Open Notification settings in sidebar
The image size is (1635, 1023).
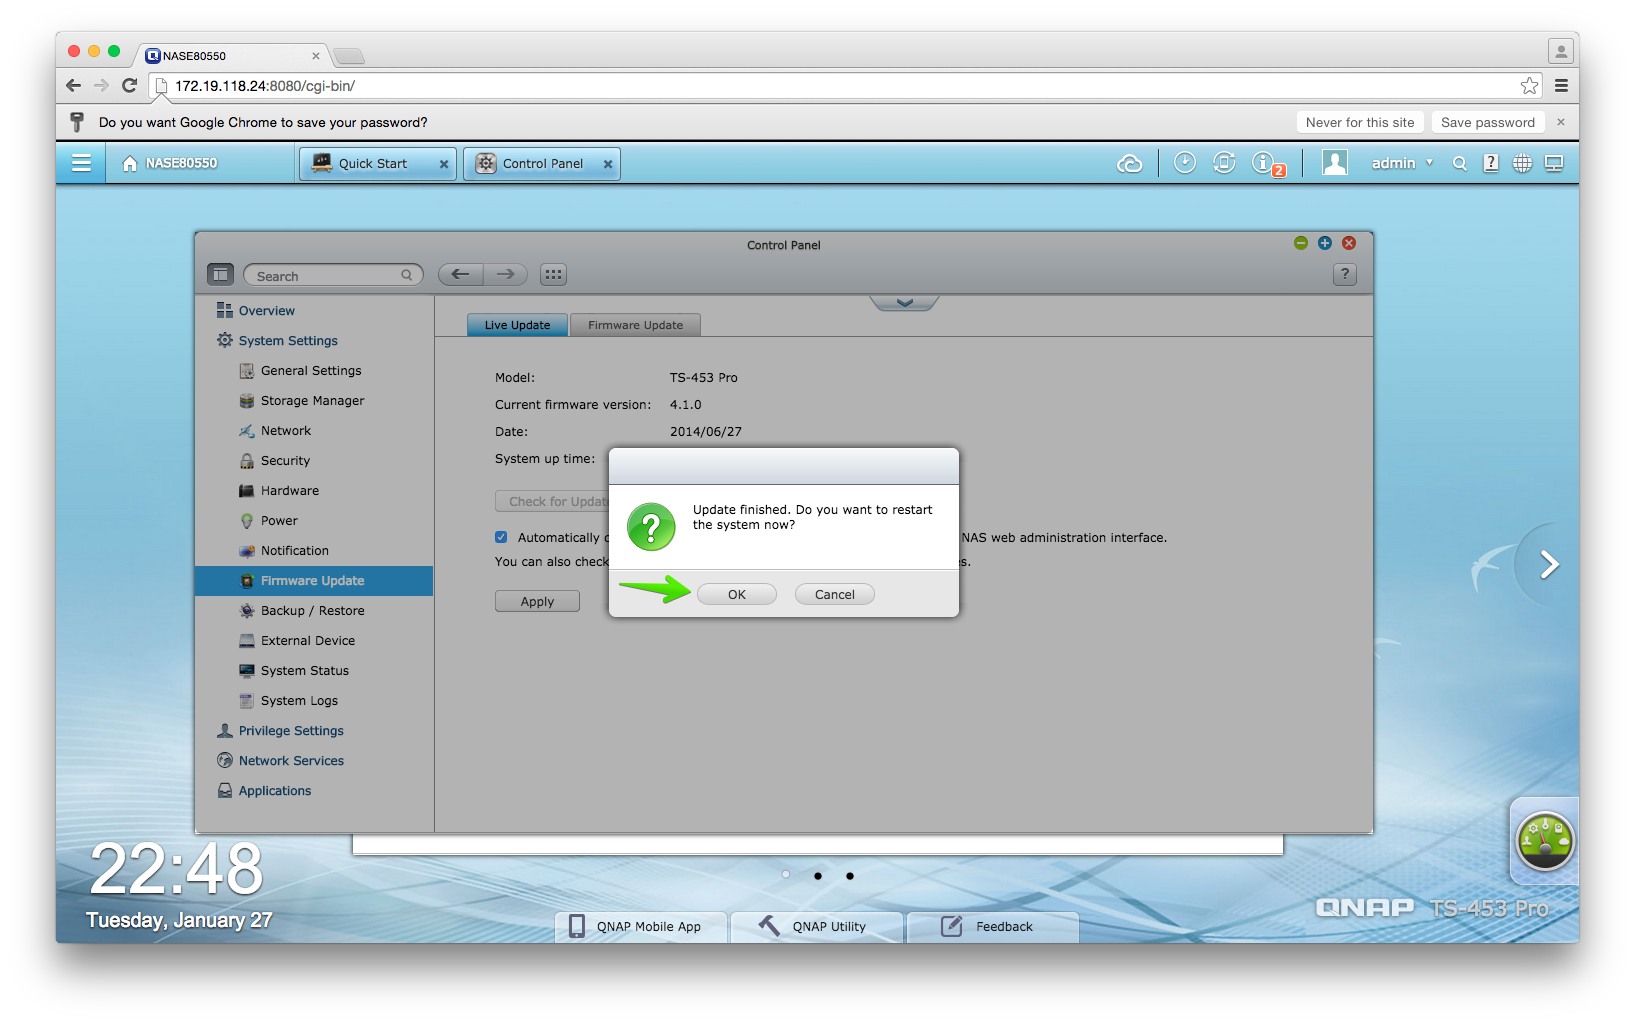294,551
